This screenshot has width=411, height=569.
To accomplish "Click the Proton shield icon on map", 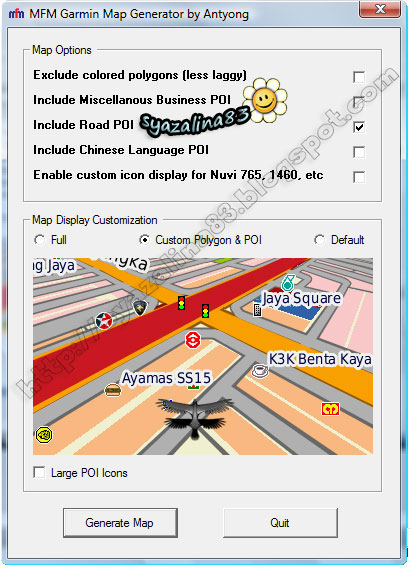I will click(x=140, y=308).
